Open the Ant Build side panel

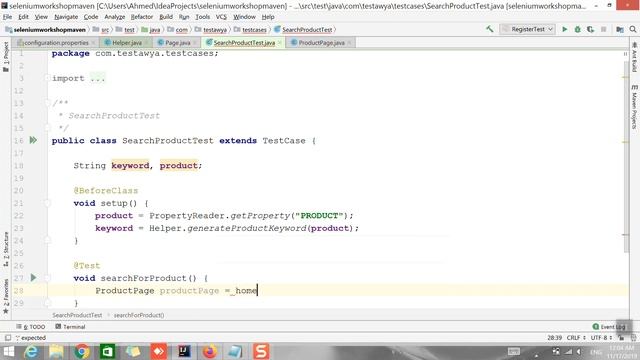634,57
